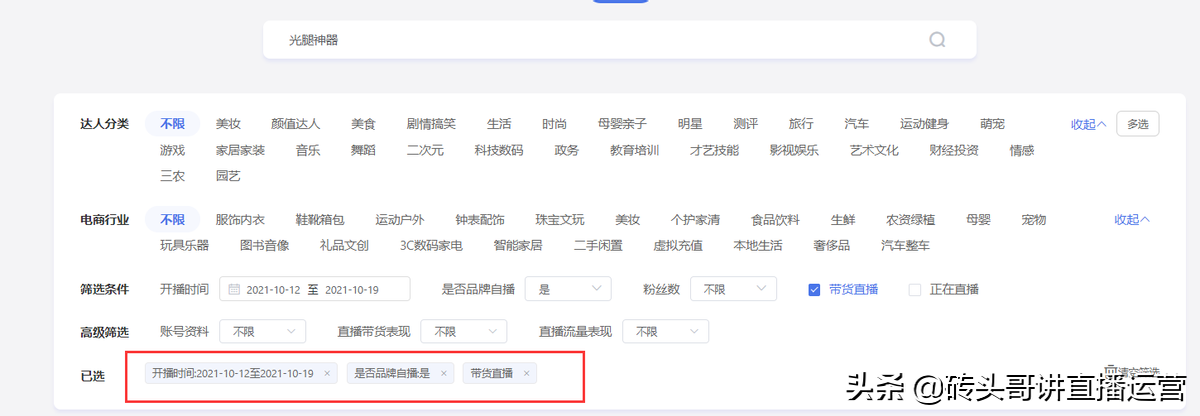Remove the 开播时间 selected filter tag
This screenshot has width=1200, height=416.
pos(327,373)
